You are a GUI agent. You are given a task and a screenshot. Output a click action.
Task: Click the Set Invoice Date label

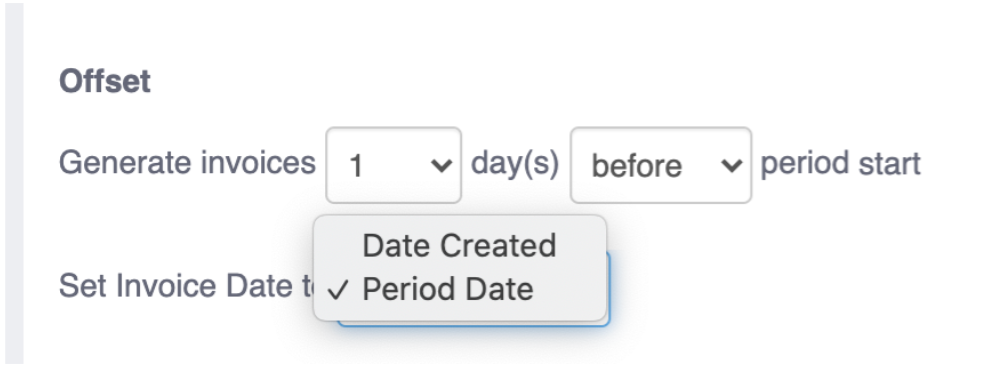click(186, 286)
